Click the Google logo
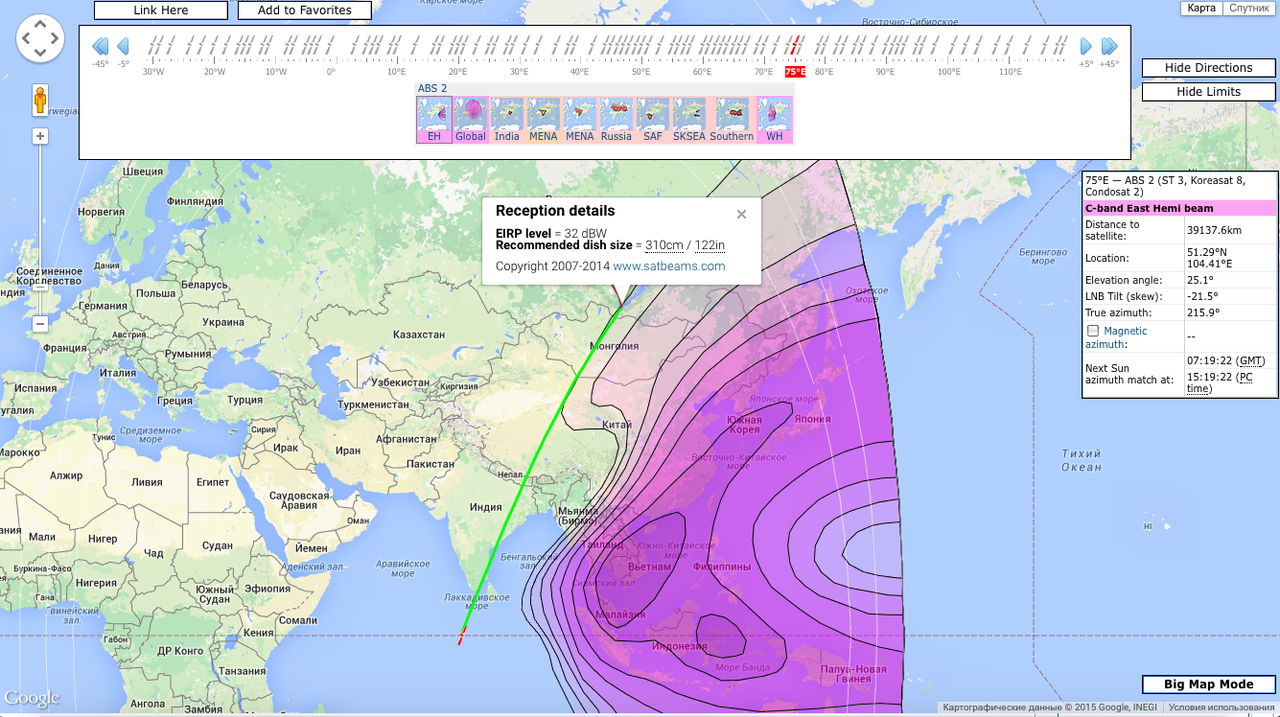The image size is (1280, 717). pos(32,698)
